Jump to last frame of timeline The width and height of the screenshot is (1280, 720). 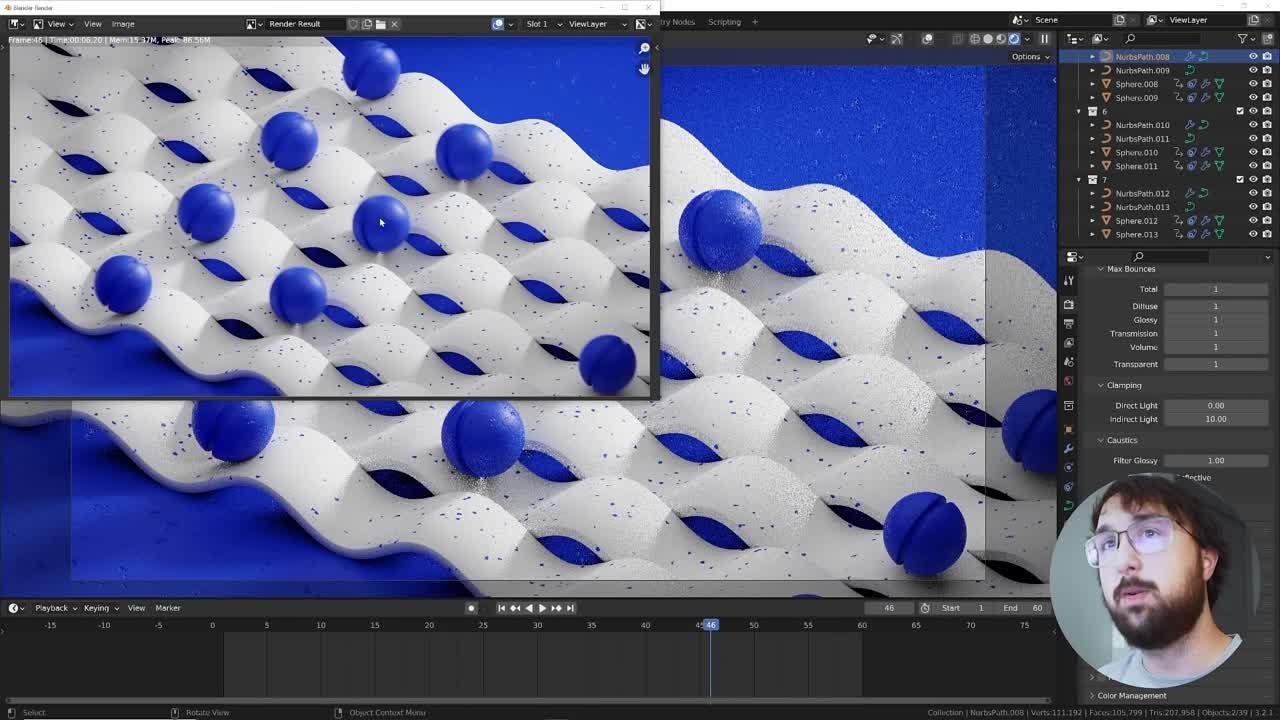point(570,608)
